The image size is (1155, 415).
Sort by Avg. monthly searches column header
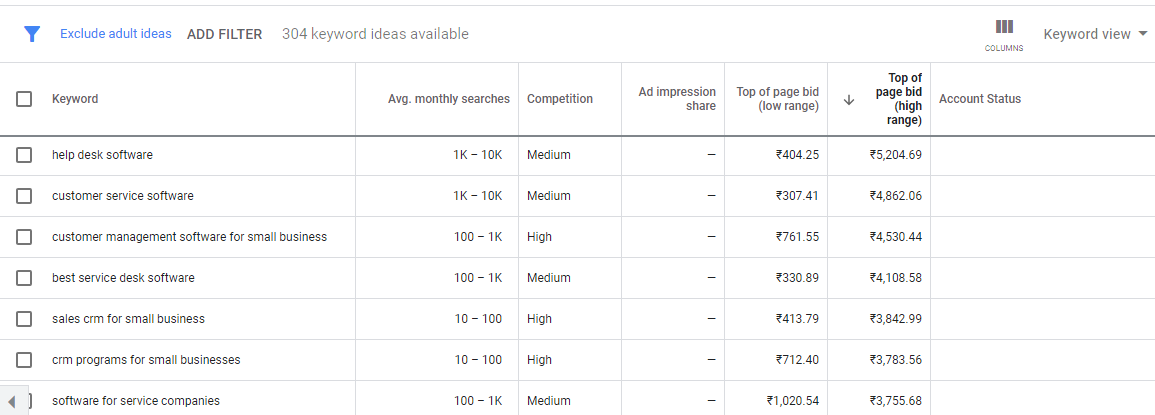(x=449, y=99)
